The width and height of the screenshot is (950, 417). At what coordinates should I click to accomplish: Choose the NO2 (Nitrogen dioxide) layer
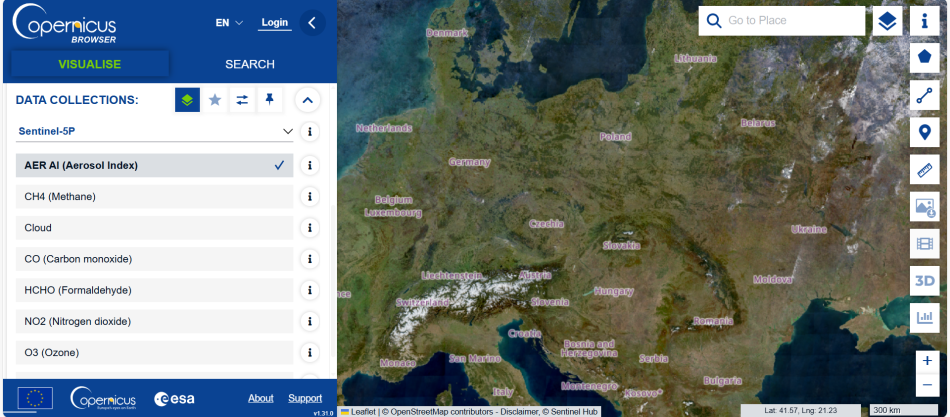(154, 322)
